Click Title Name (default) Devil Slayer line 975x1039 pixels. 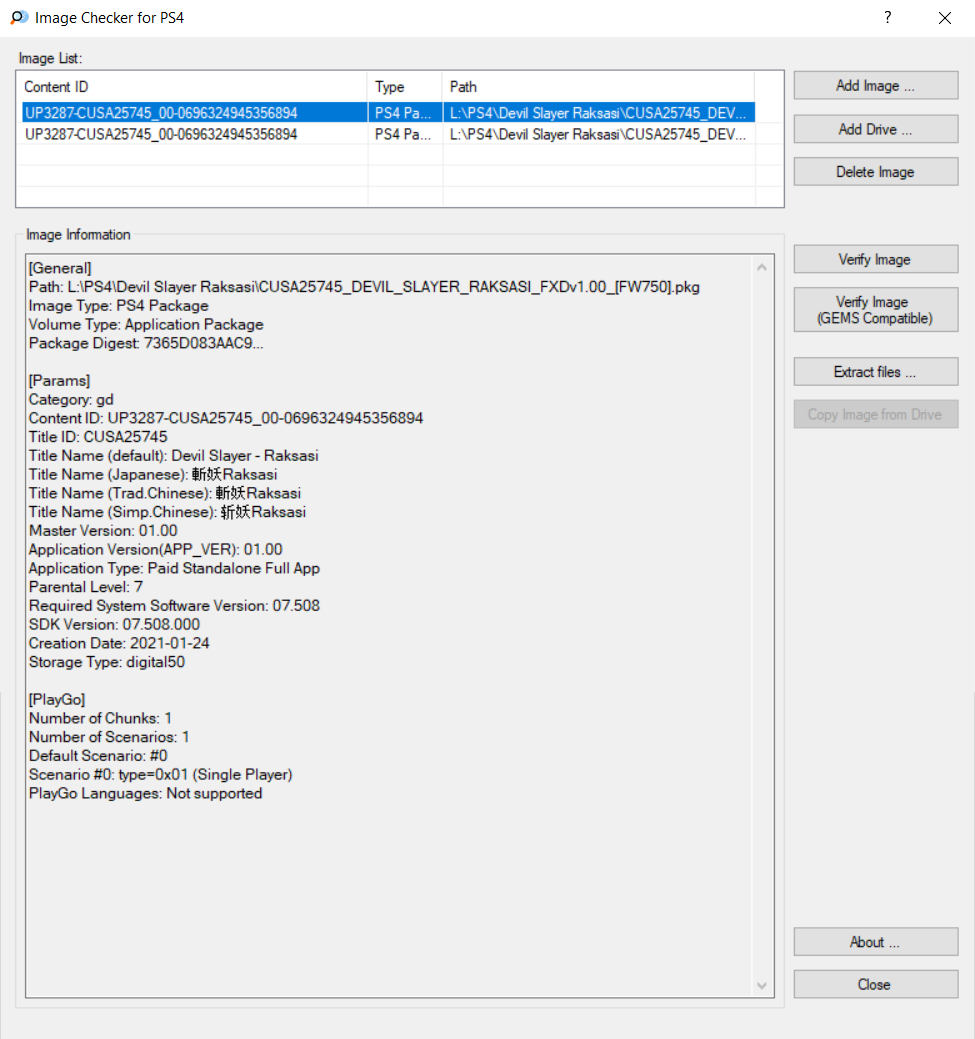coord(174,456)
